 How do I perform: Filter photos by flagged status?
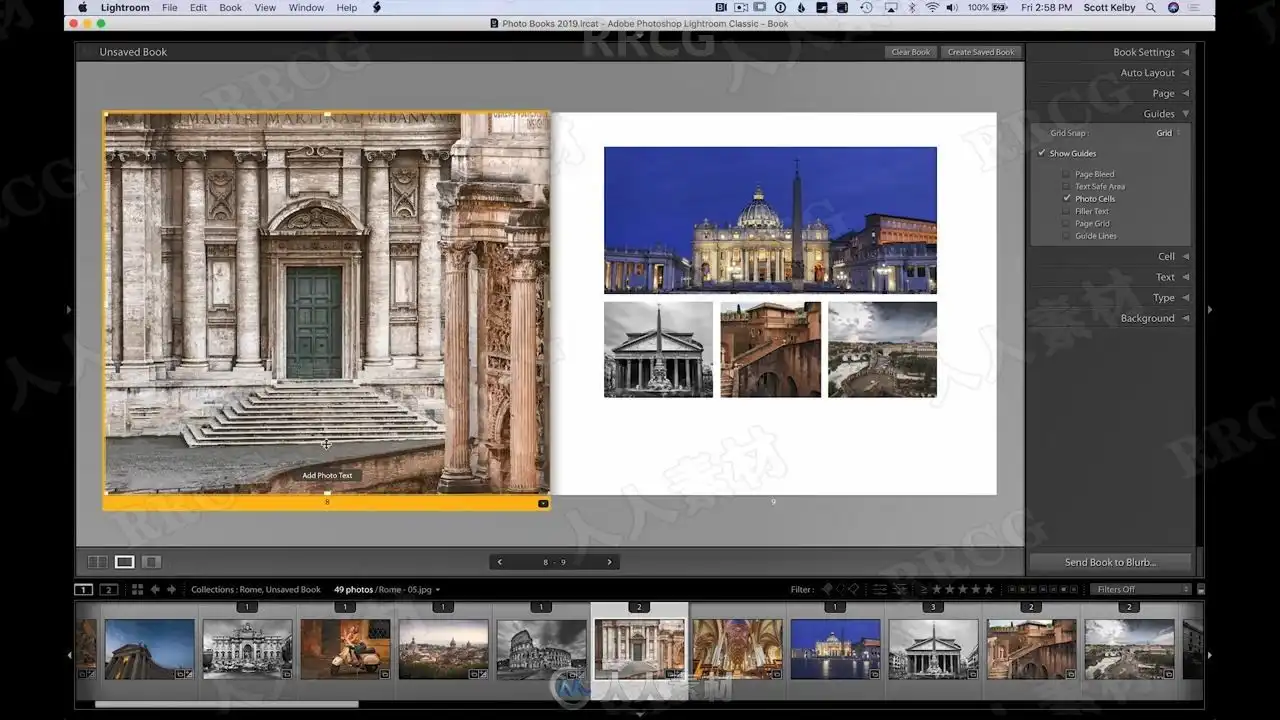(827, 589)
